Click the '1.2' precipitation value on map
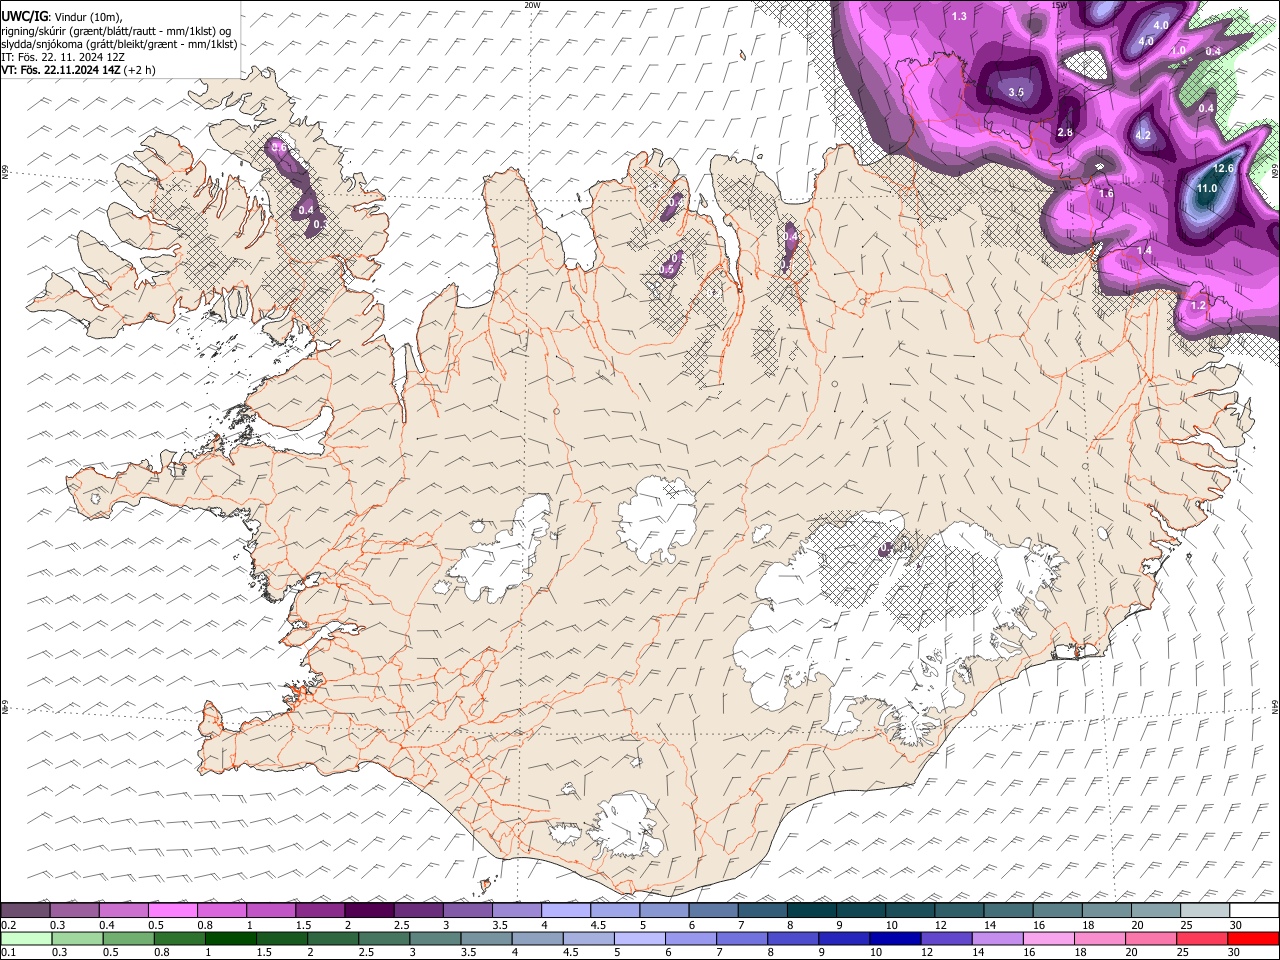Image resolution: width=1280 pixels, height=960 pixels. tap(1199, 305)
